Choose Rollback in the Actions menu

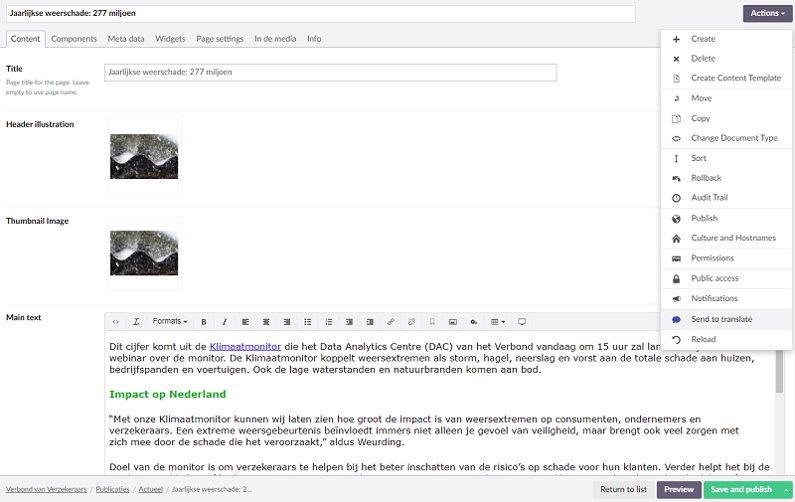tap(706, 178)
